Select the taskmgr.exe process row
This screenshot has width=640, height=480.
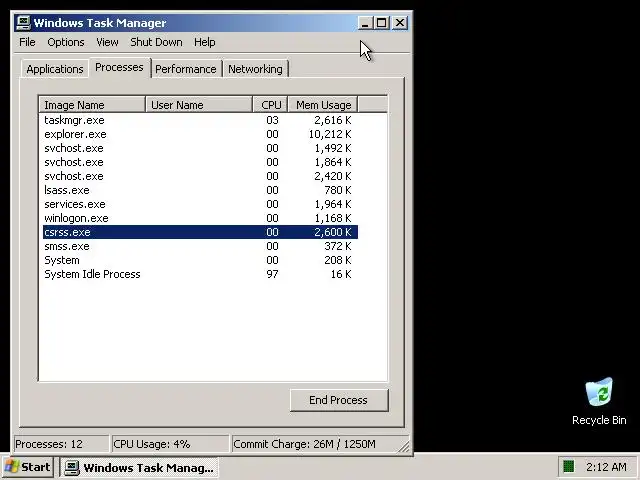(200, 120)
